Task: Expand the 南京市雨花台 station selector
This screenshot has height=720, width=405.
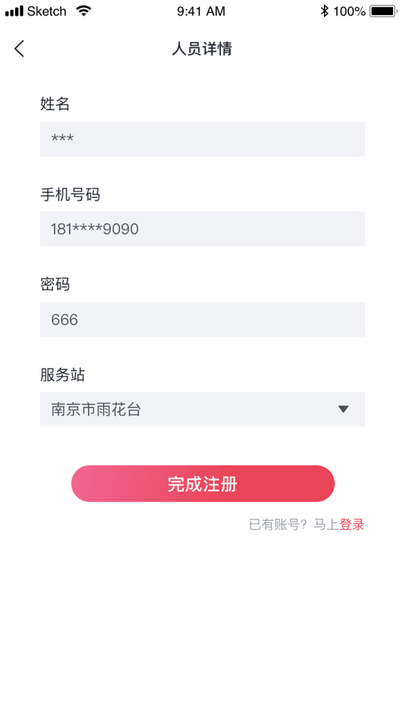Action: tap(202, 409)
